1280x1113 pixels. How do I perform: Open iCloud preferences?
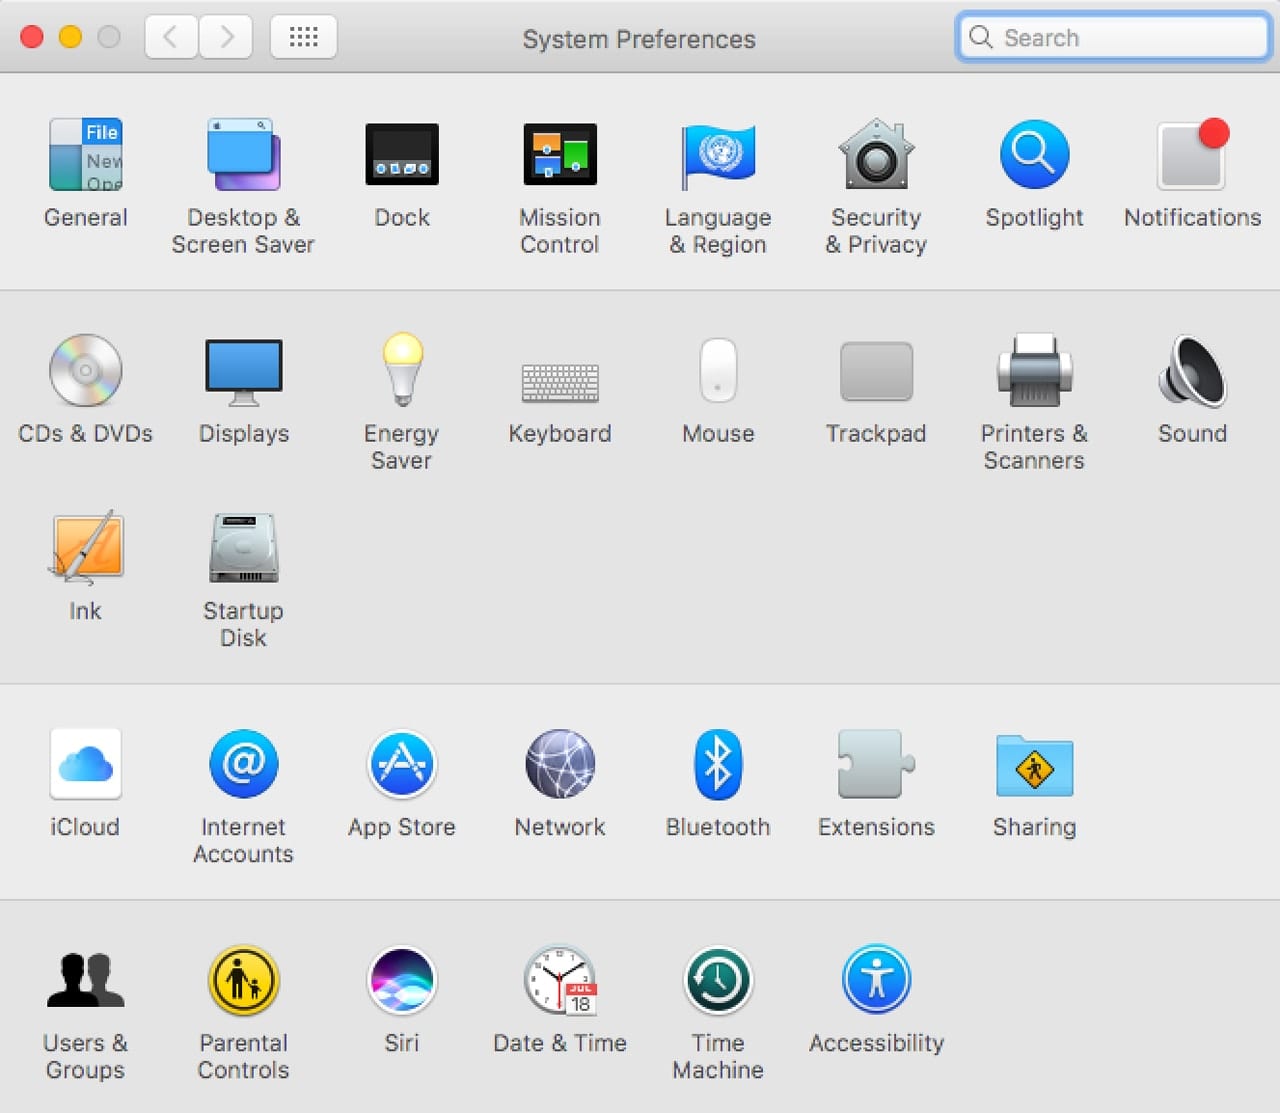(x=86, y=764)
